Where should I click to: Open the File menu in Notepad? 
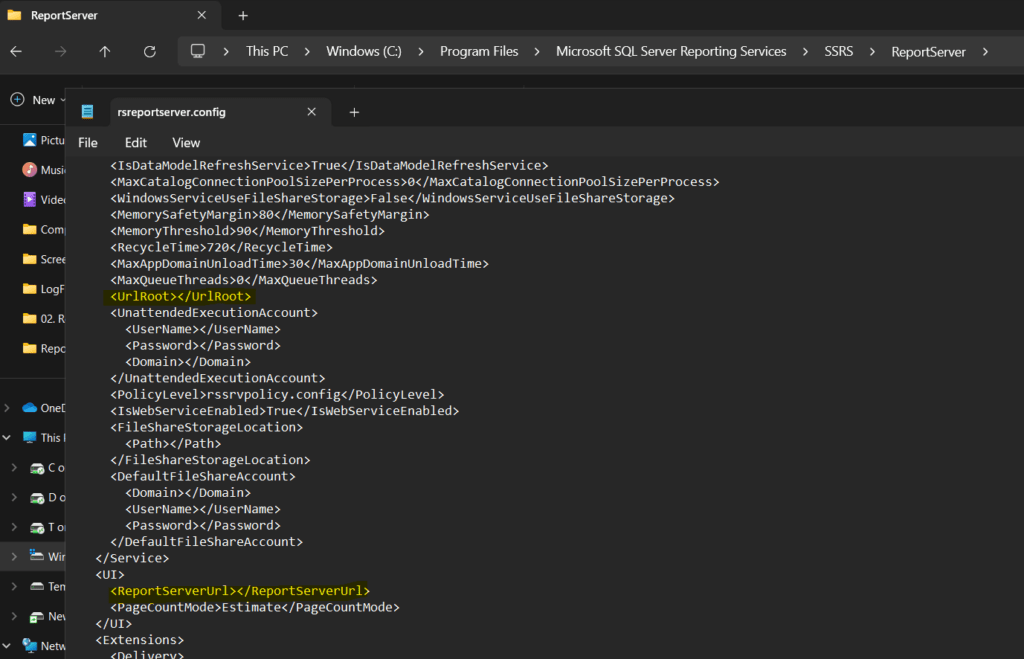coord(88,142)
